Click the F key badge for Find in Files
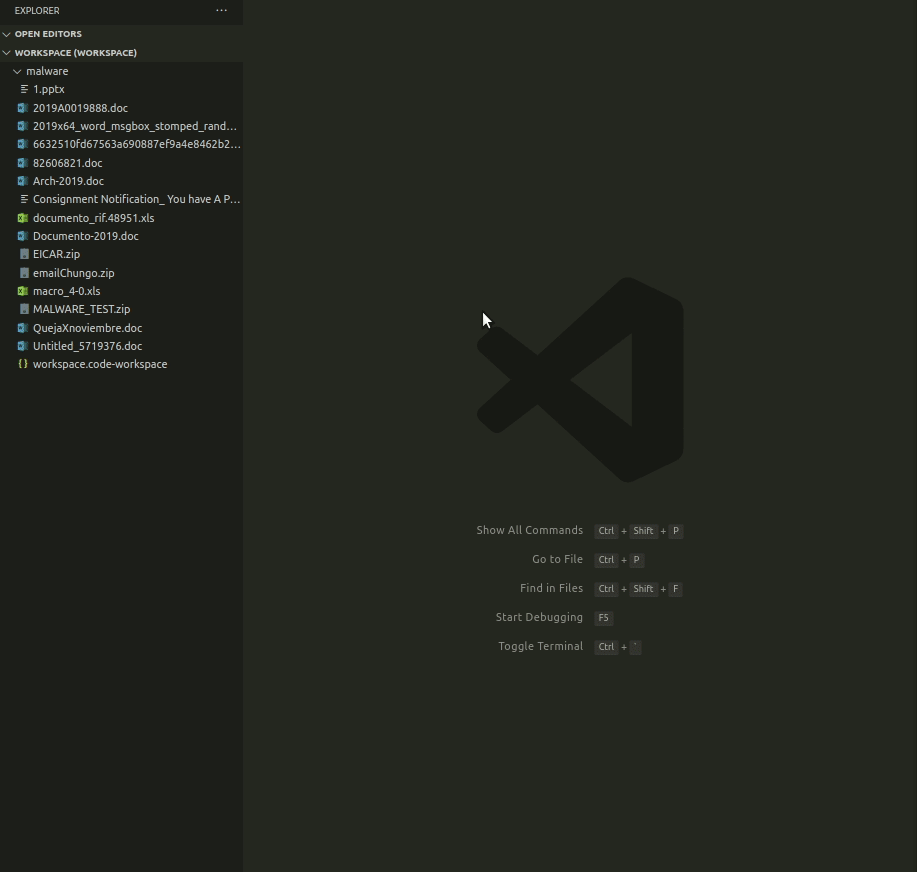 (x=675, y=589)
